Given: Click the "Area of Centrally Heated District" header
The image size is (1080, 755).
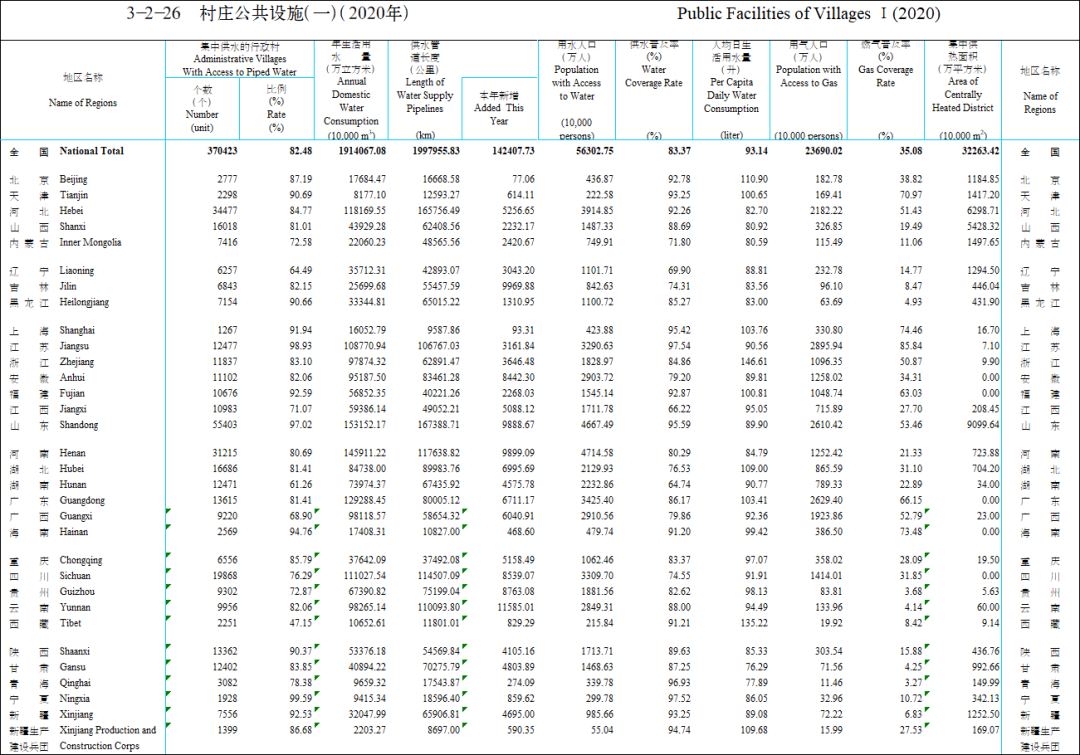Looking at the screenshot, I should [963, 96].
